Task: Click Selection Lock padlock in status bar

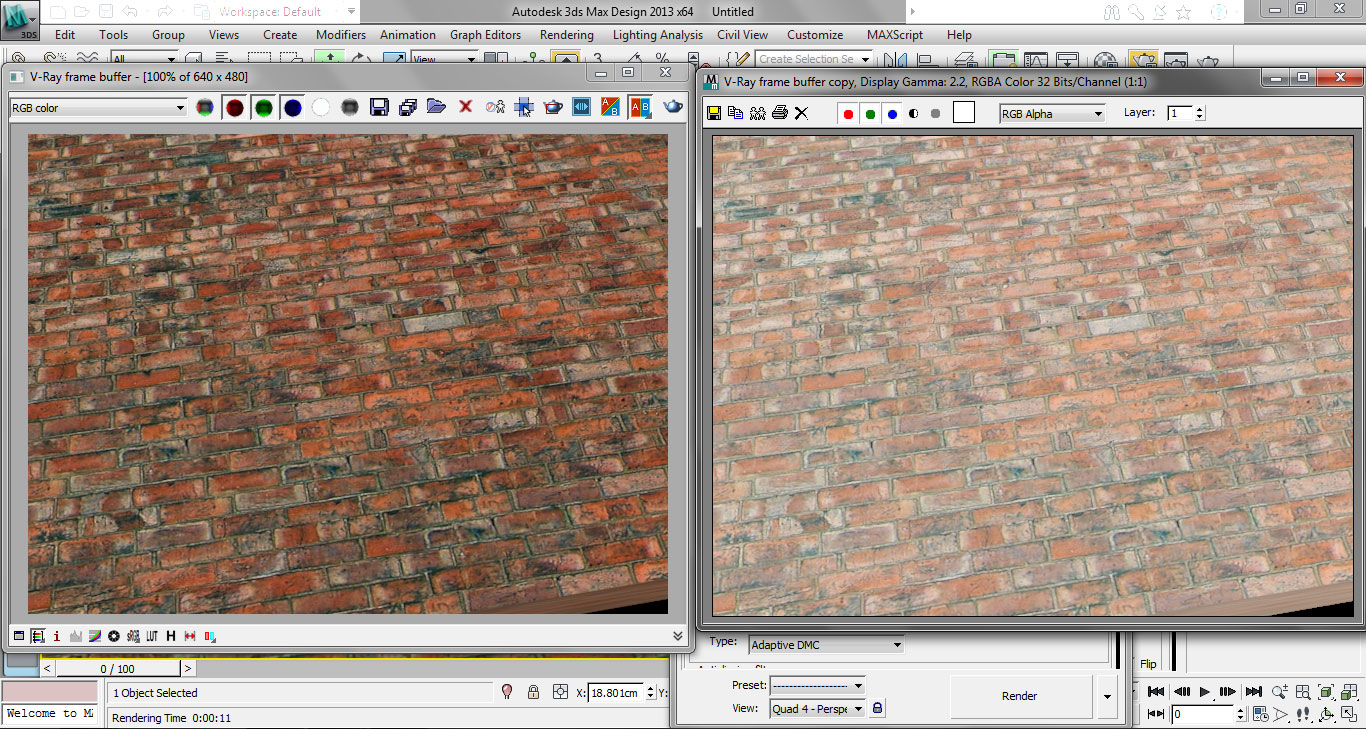Action: (533, 692)
